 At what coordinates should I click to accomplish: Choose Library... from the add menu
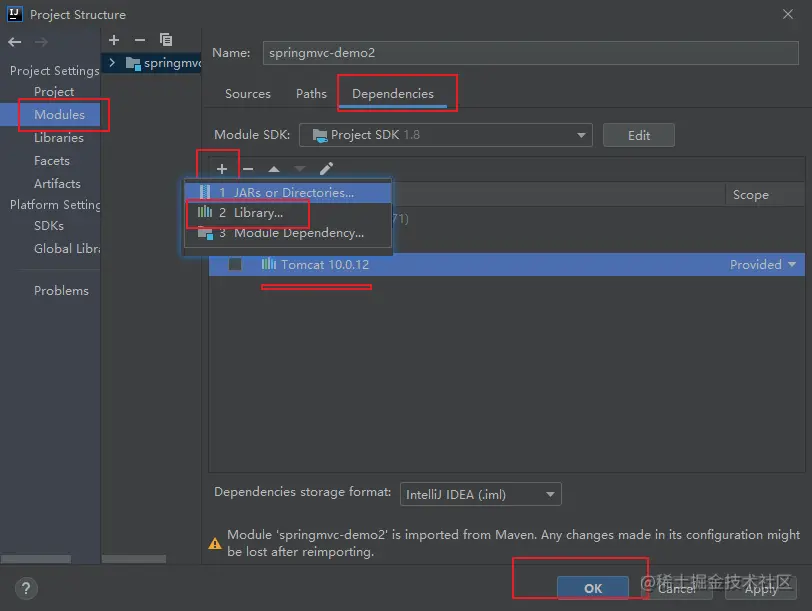(x=287, y=213)
